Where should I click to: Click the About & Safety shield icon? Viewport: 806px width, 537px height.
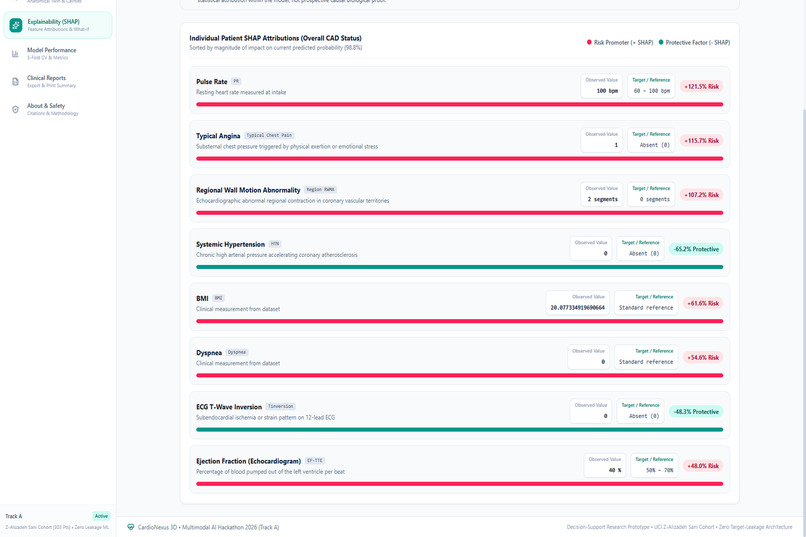(15, 109)
